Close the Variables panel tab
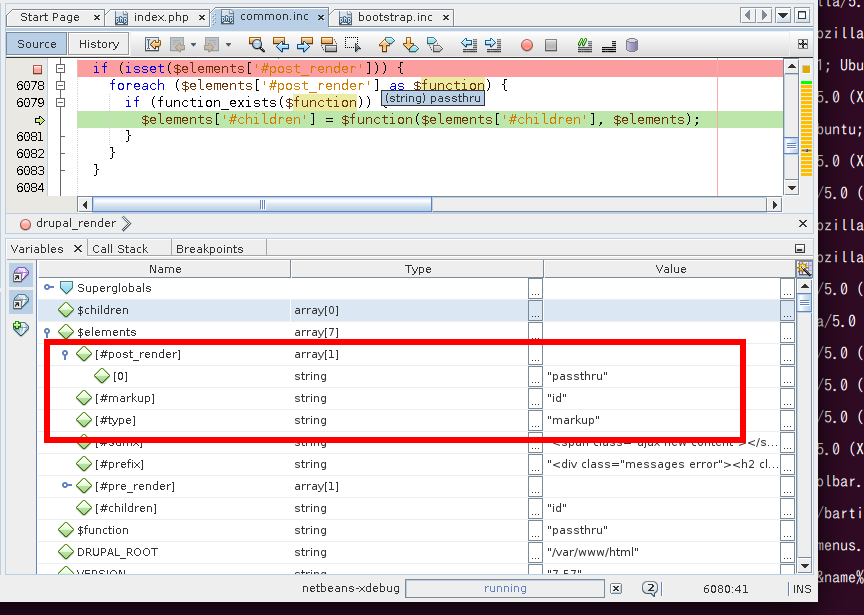Viewport: 864px width, 615px height. pos(78,249)
